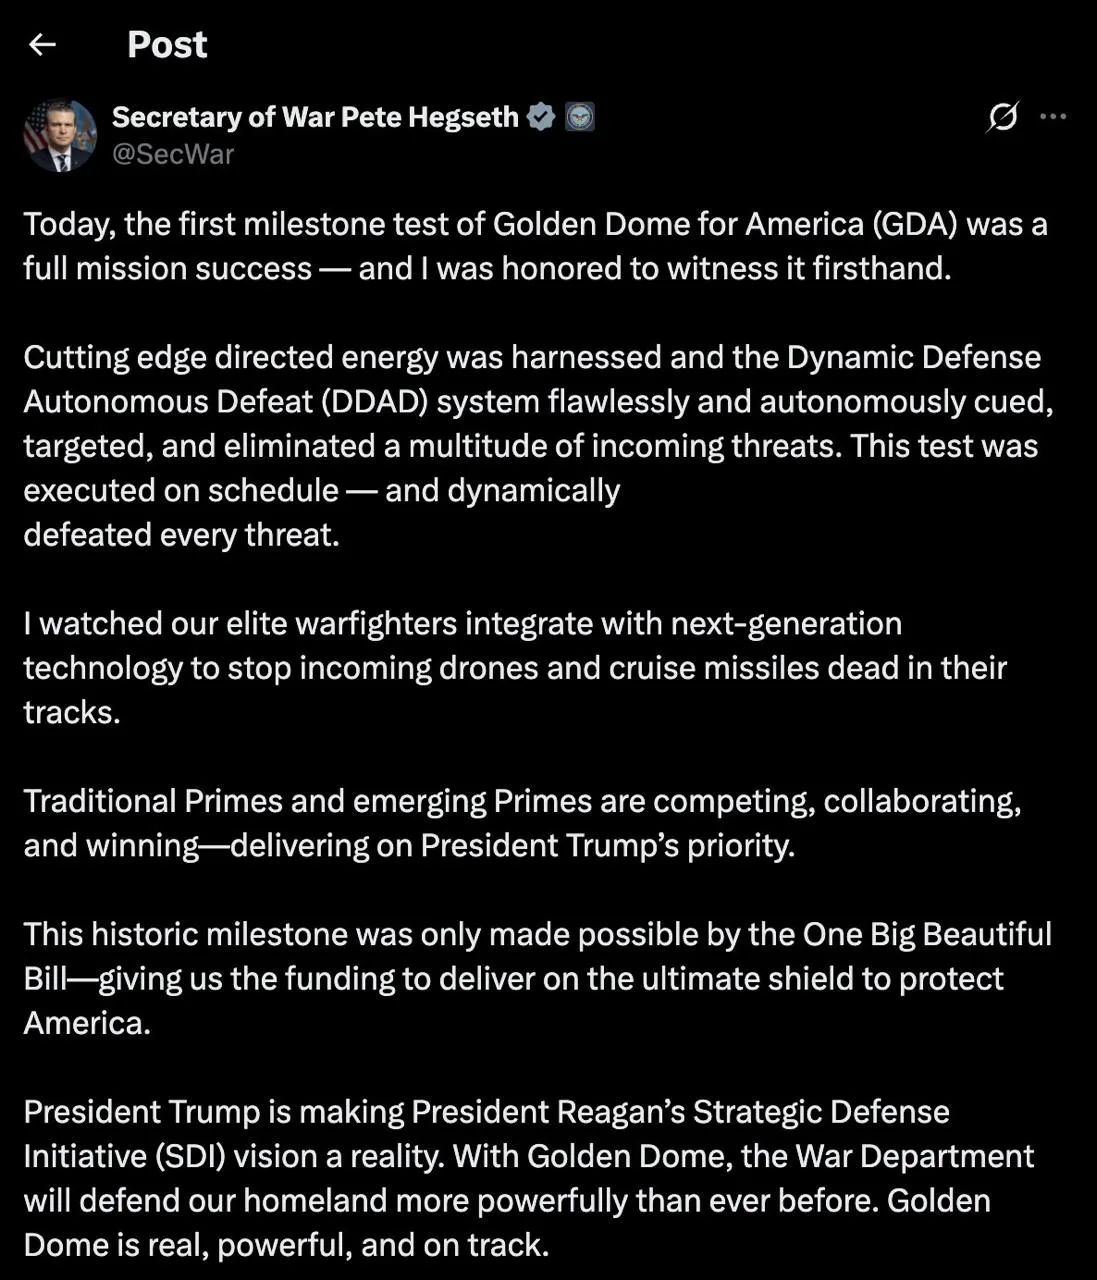The width and height of the screenshot is (1097, 1280).
Task: Click paragraph starting 'President Trump is making'
Action: (x=529, y=1178)
